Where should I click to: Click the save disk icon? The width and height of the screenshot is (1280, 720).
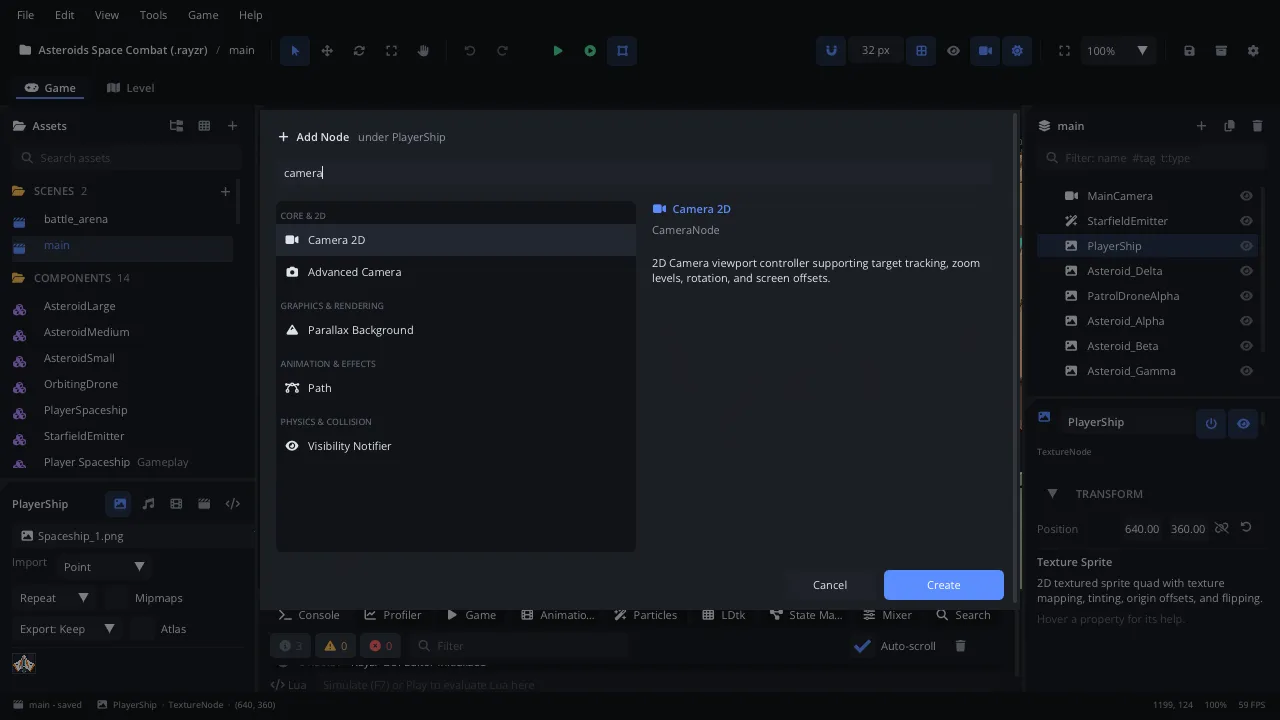tap(1189, 51)
